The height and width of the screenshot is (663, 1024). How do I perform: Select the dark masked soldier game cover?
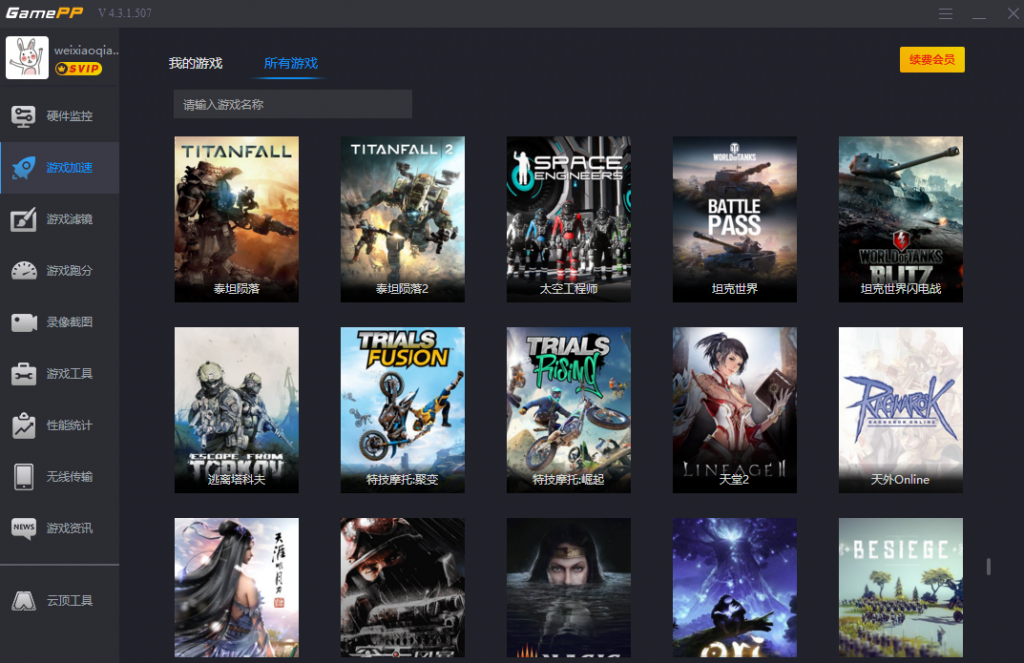coord(402,587)
